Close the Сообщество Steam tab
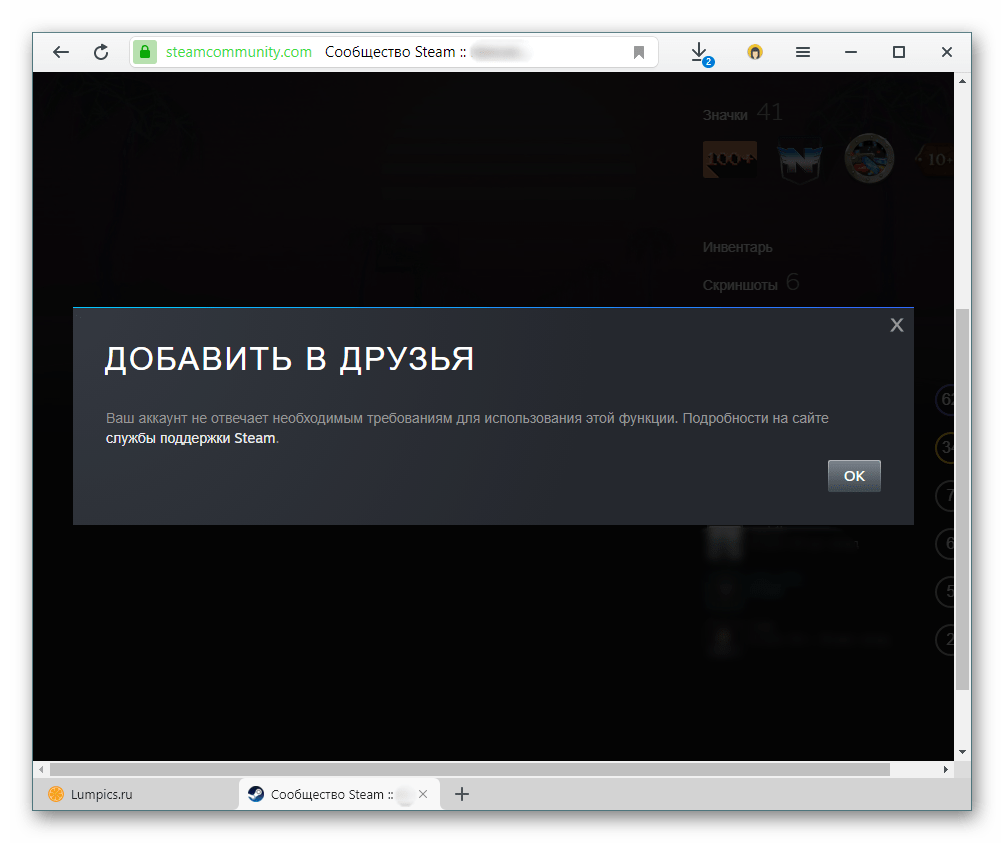 tap(423, 794)
